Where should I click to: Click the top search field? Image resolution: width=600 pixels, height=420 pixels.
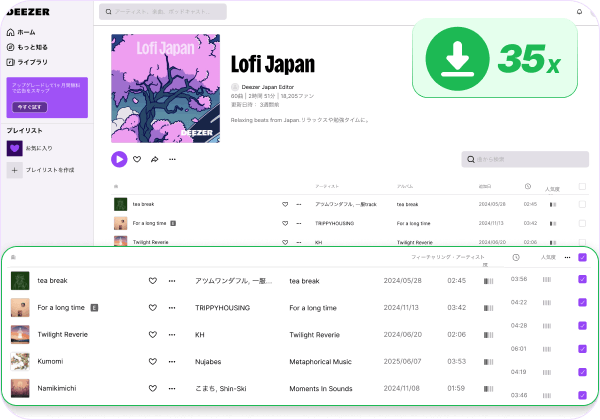click(x=163, y=11)
